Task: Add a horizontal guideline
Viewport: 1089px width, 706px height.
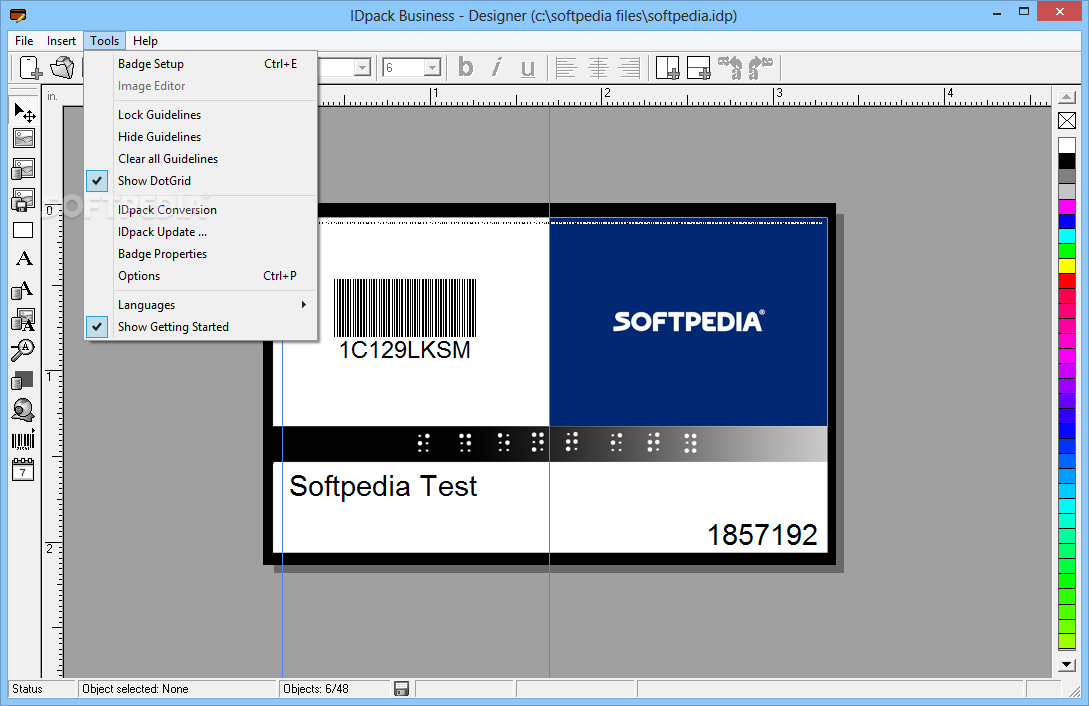Action: pos(699,67)
